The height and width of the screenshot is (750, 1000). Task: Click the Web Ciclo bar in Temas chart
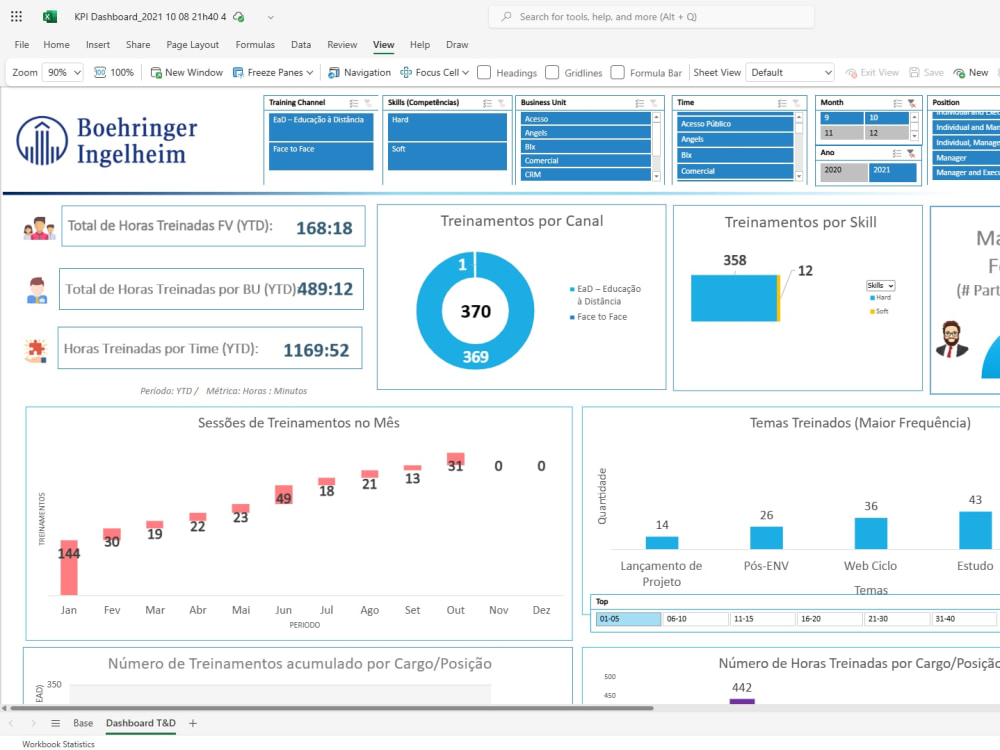pyautogui.click(x=871, y=533)
